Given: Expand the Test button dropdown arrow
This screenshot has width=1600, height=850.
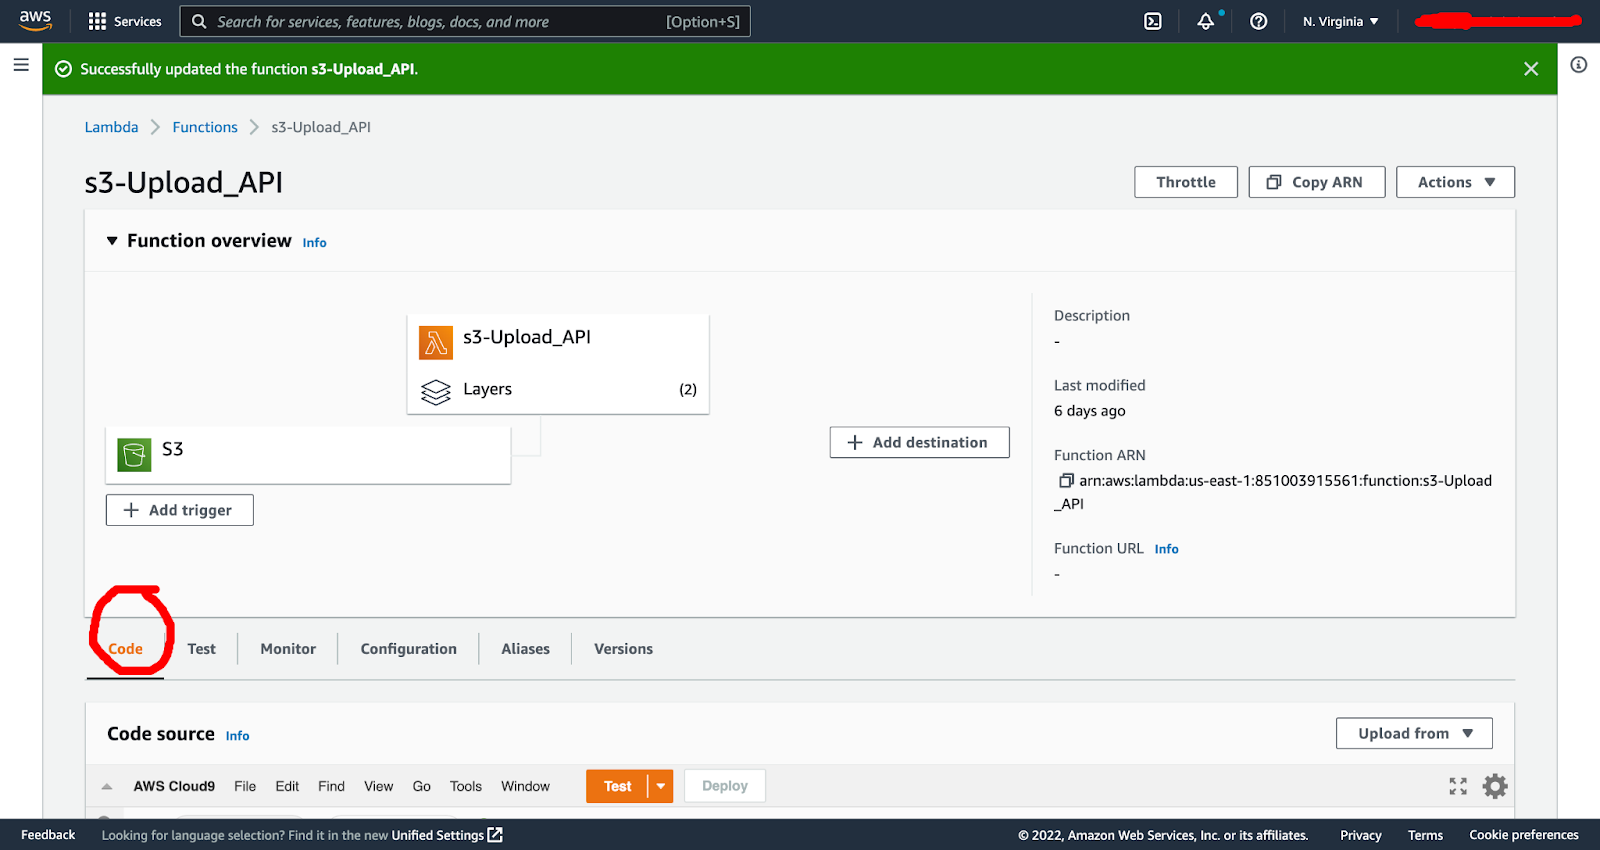Looking at the screenshot, I should click(x=661, y=786).
